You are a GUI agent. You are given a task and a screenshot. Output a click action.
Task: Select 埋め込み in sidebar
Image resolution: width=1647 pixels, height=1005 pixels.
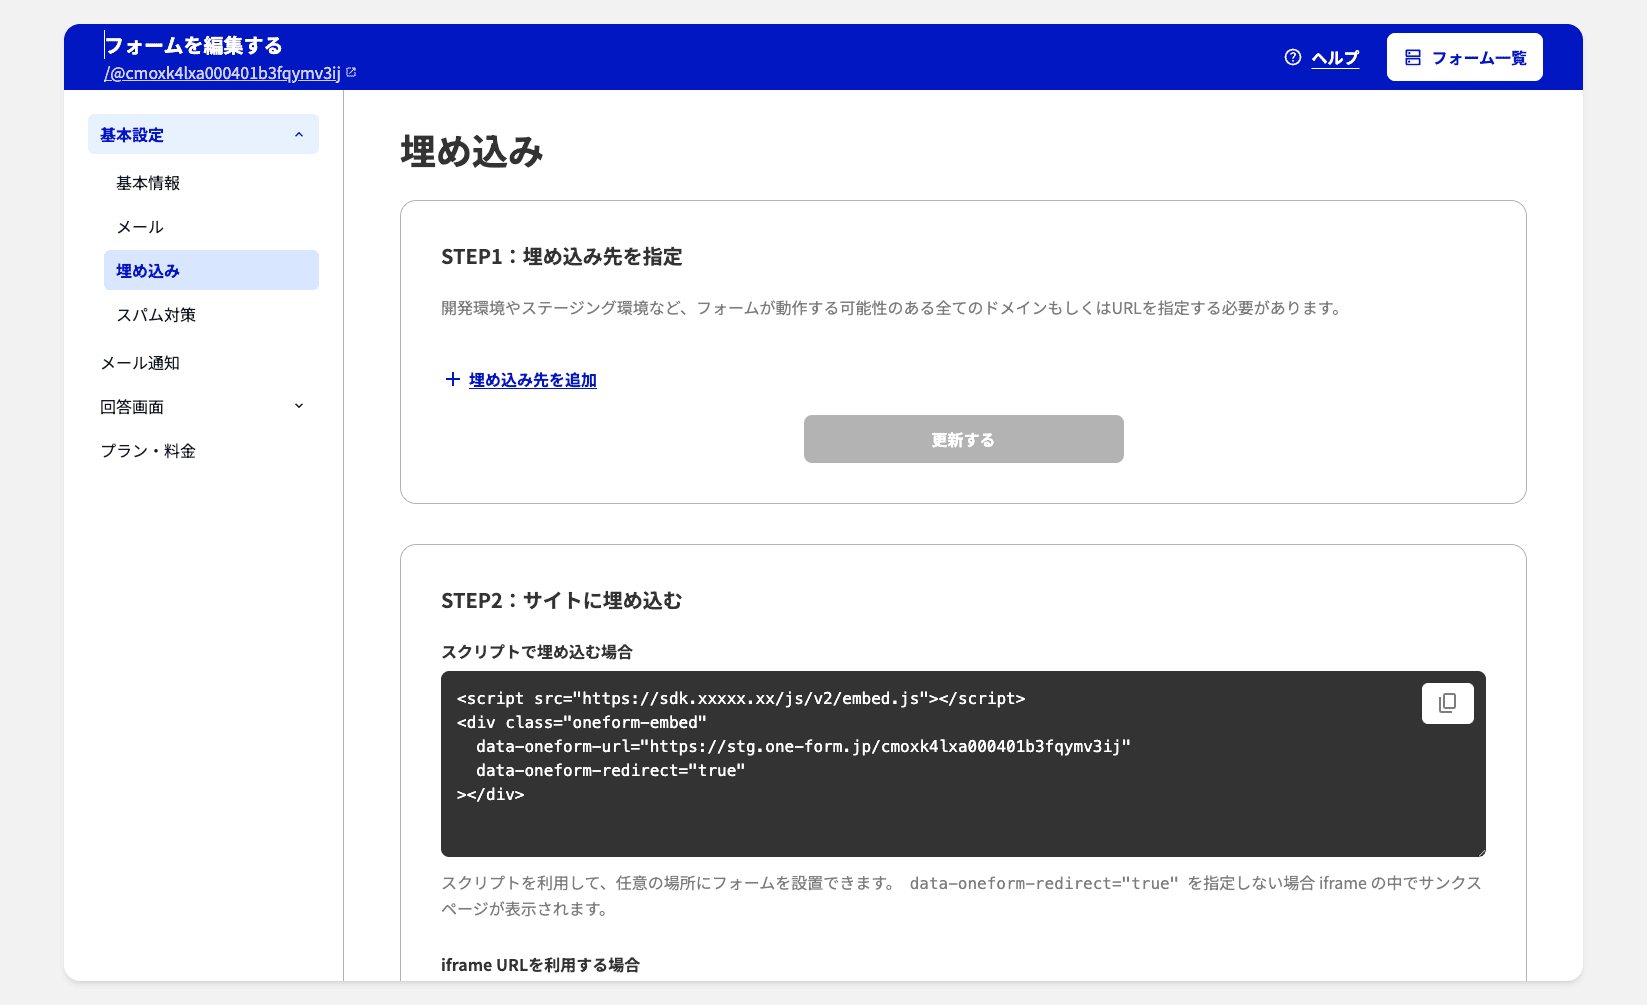211,270
